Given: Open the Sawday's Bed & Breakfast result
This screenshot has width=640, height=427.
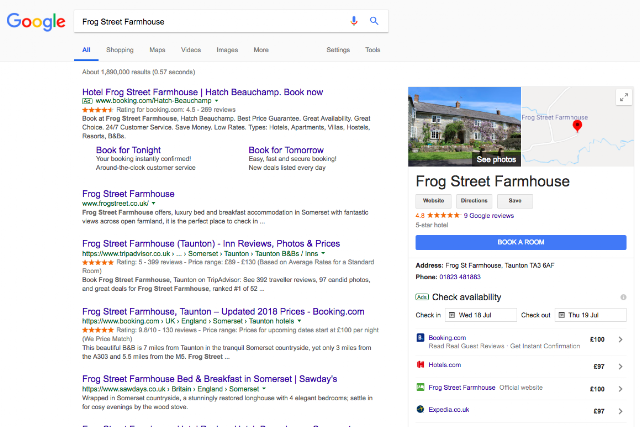Looking at the screenshot, I should (x=209, y=379).
